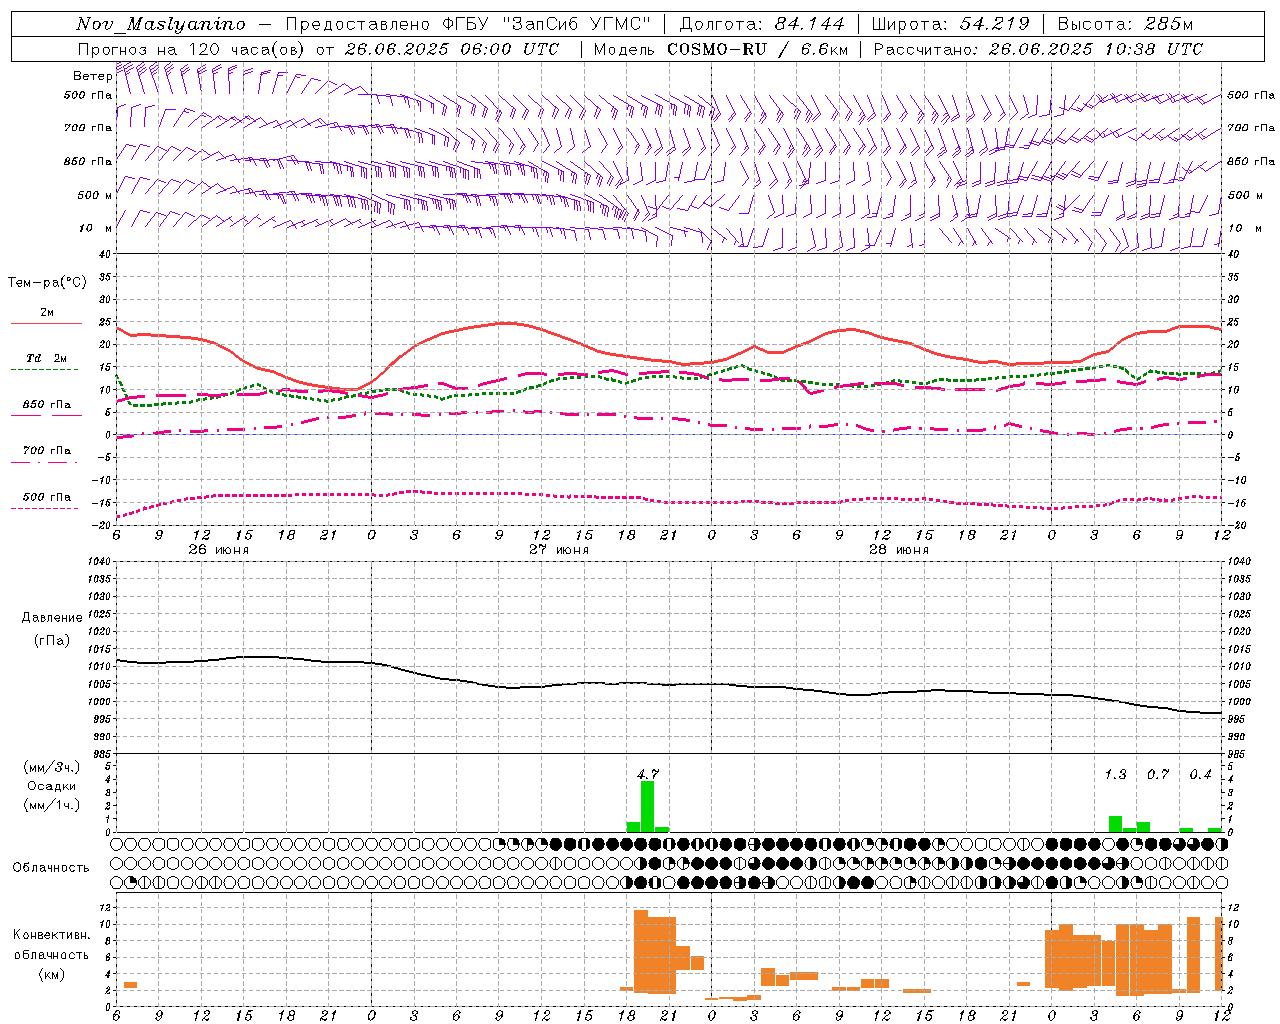Click the Ветер label of the wind panel
Viewport: 1280px width, 1024px height.
click(x=92, y=76)
